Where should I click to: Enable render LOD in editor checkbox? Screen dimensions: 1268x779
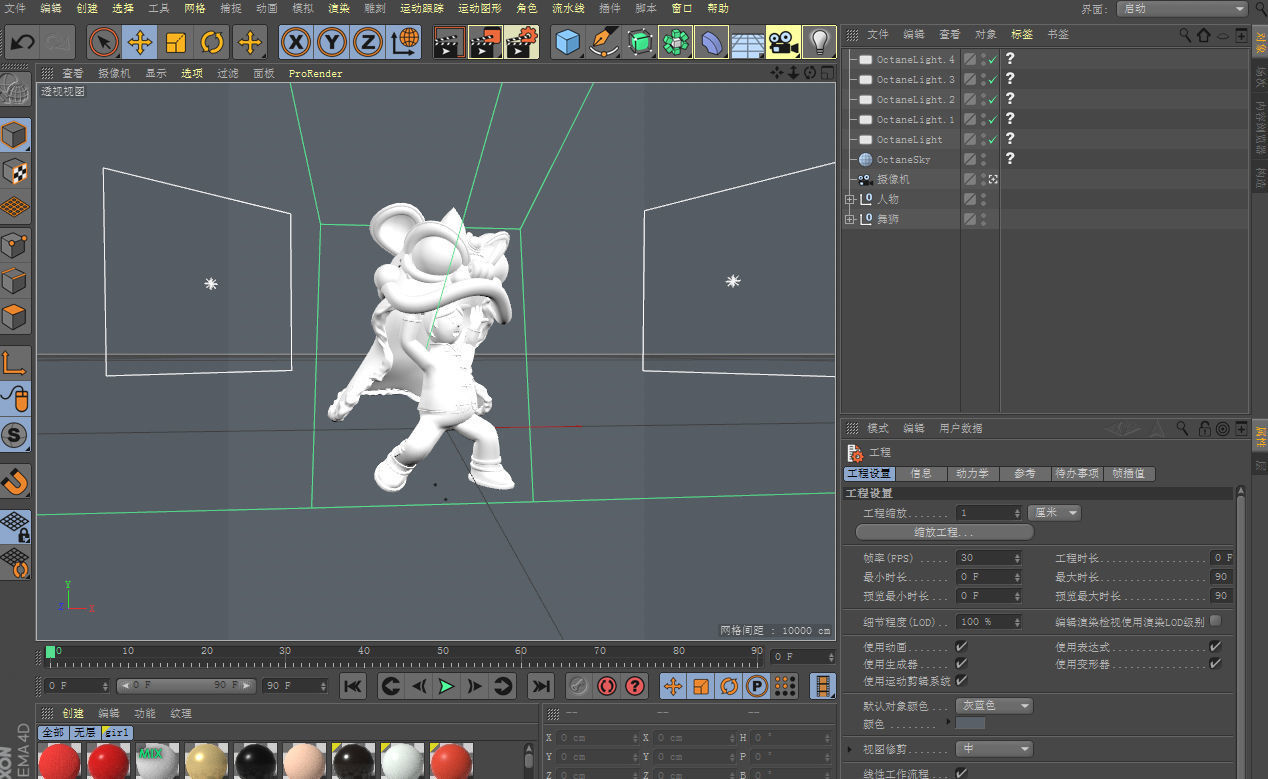1215,621
